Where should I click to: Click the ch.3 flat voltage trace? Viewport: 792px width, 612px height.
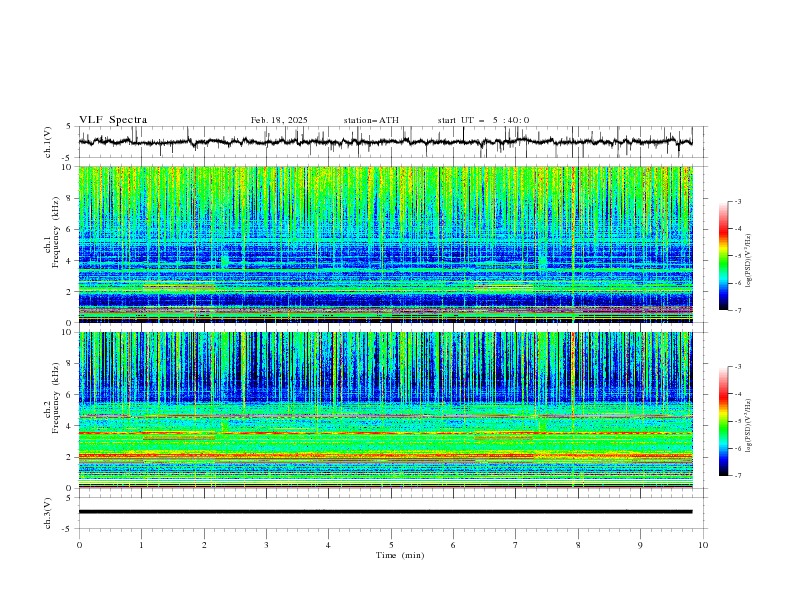386,512
